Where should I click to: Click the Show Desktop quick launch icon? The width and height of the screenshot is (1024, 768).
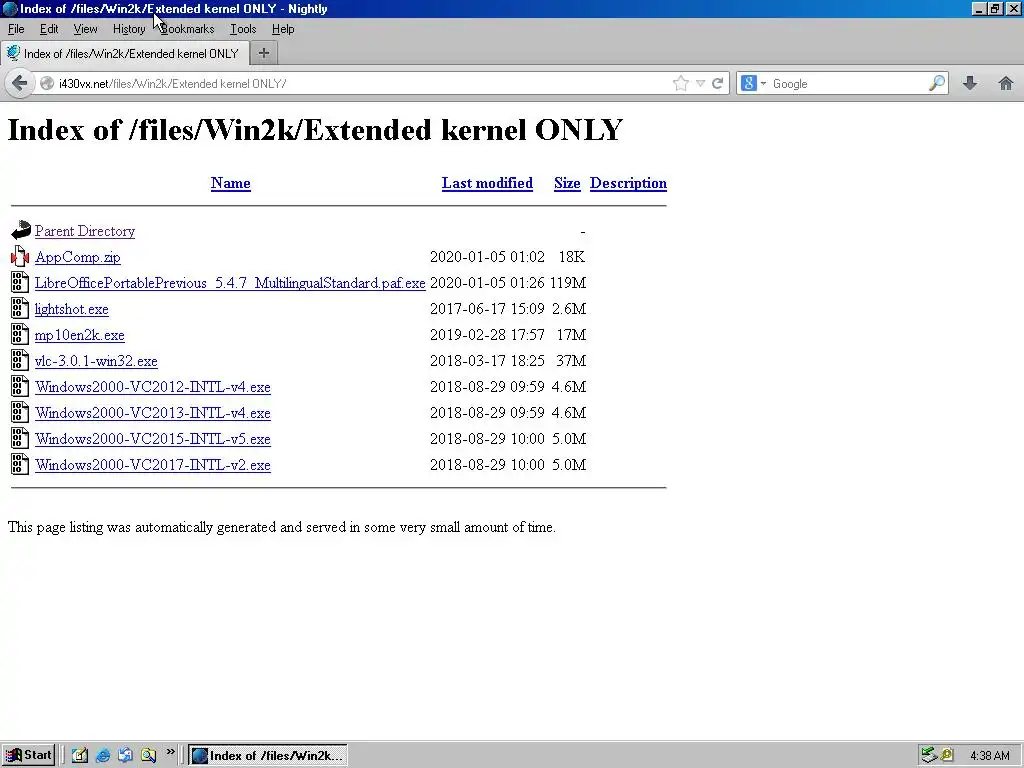(80, 756)
